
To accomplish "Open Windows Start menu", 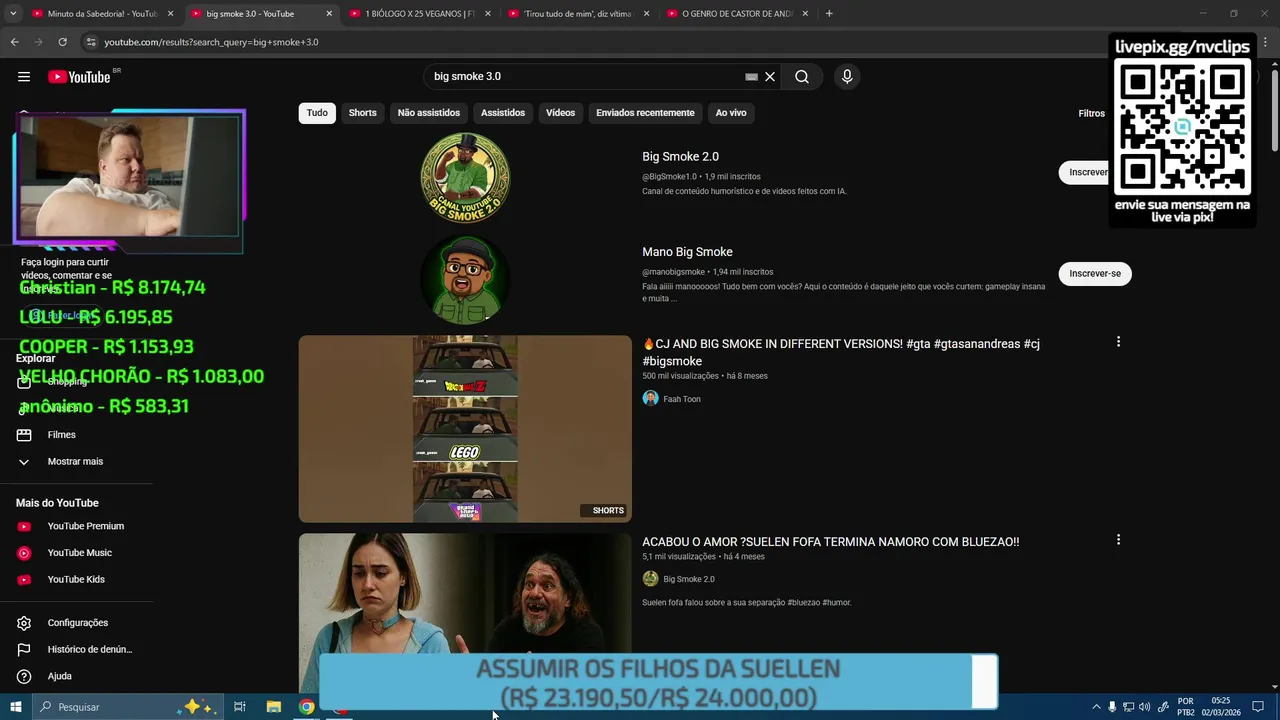I will point(15,707).
